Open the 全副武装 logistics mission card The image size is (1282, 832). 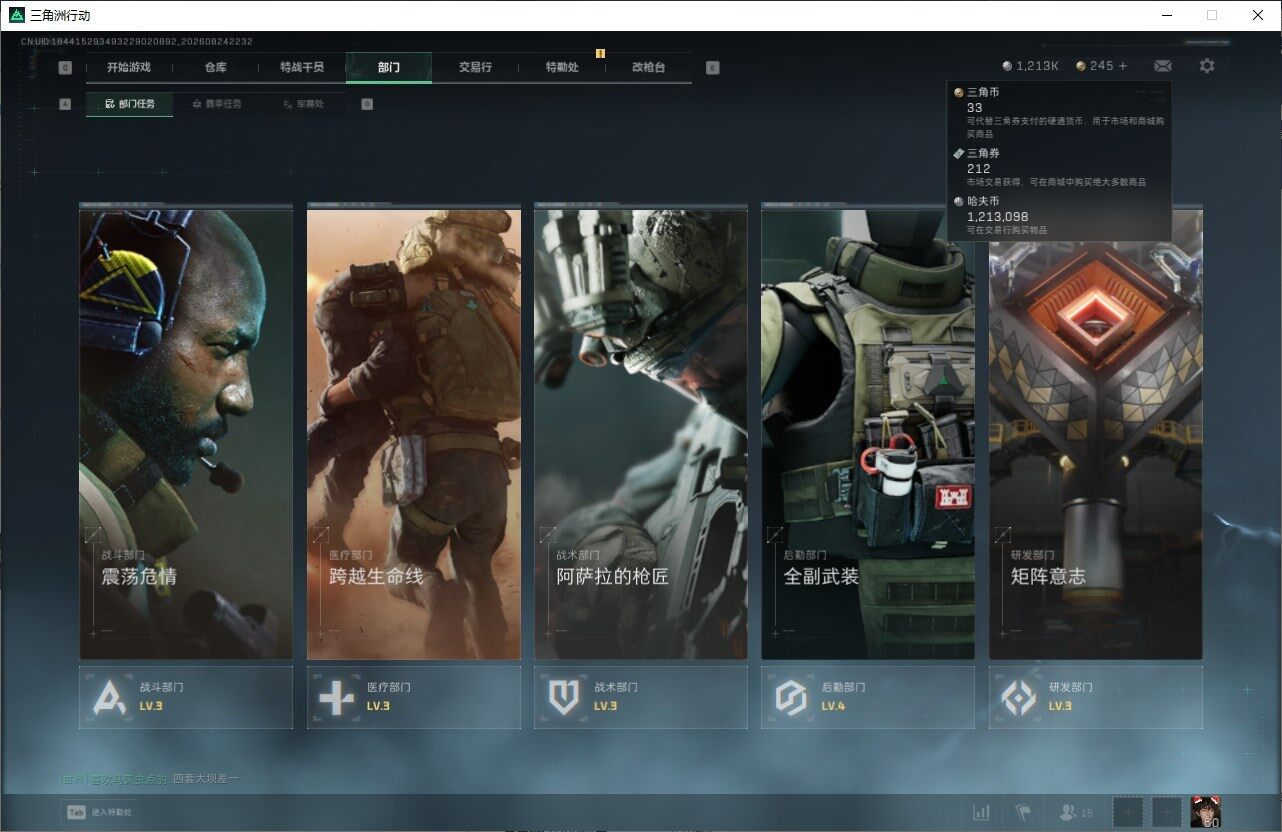click(868, 433)
